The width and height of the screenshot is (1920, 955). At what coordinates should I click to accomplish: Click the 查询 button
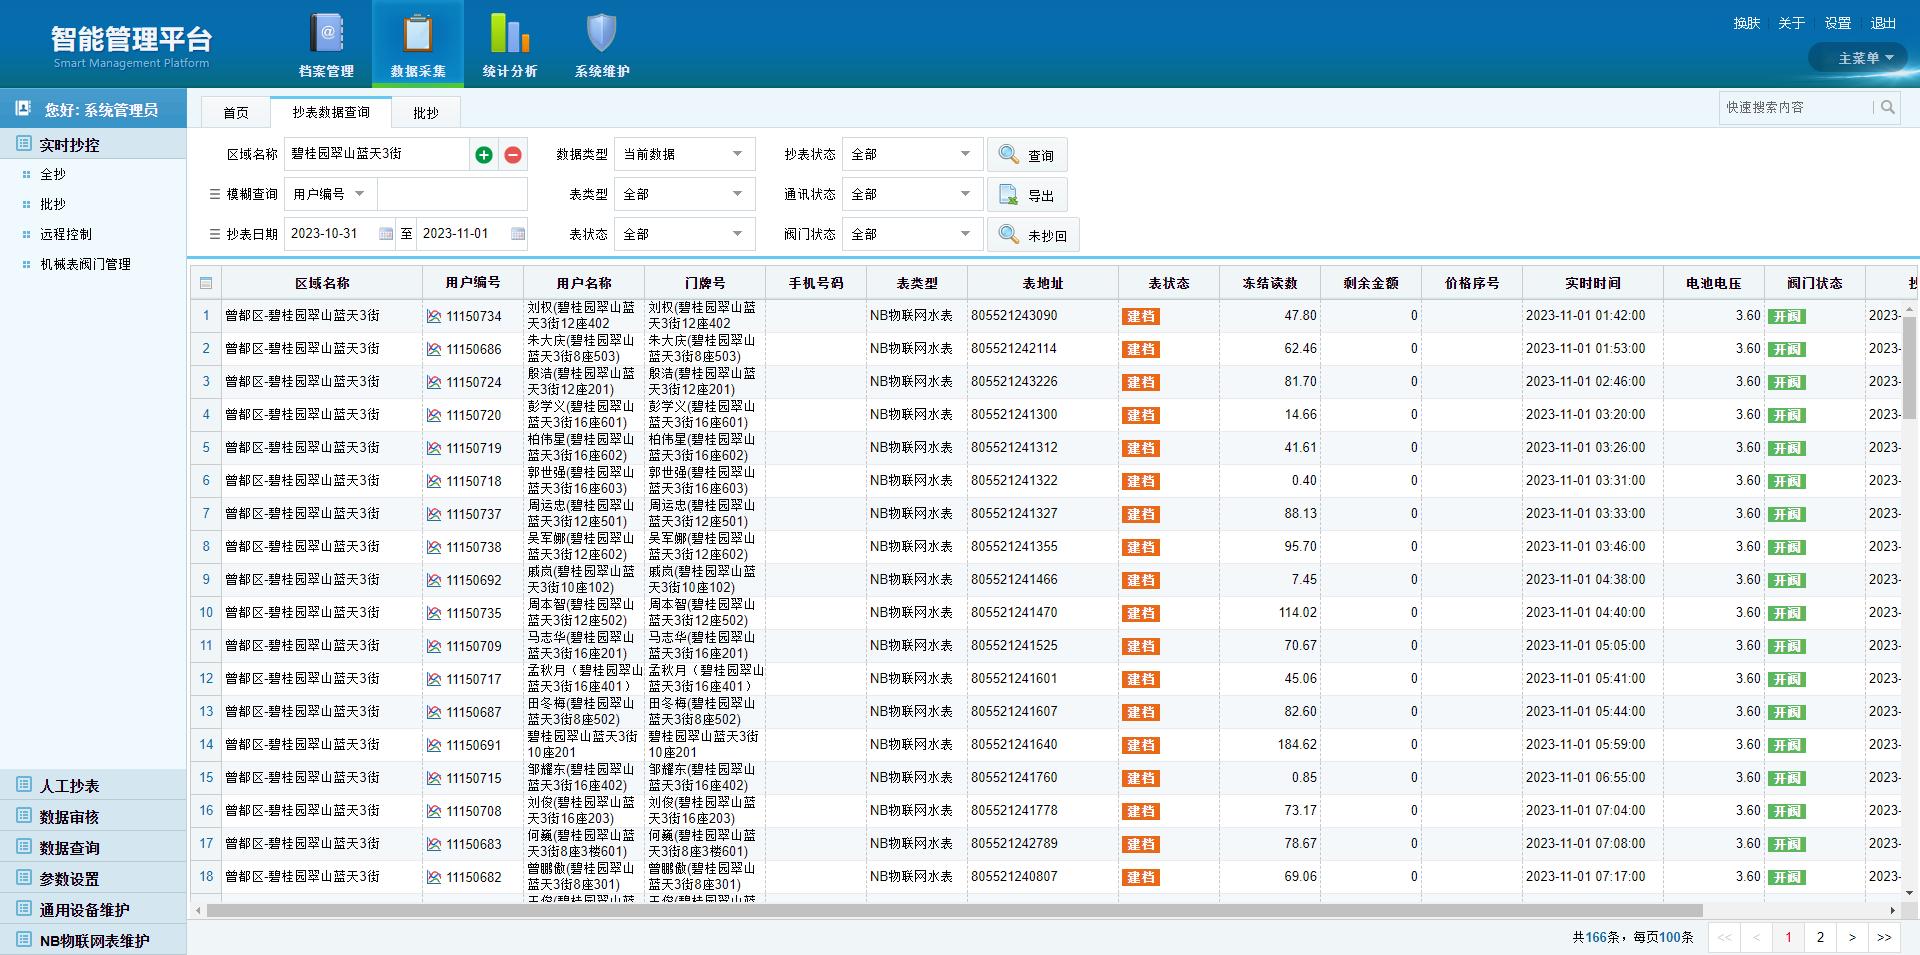[x=1027, y=155]
